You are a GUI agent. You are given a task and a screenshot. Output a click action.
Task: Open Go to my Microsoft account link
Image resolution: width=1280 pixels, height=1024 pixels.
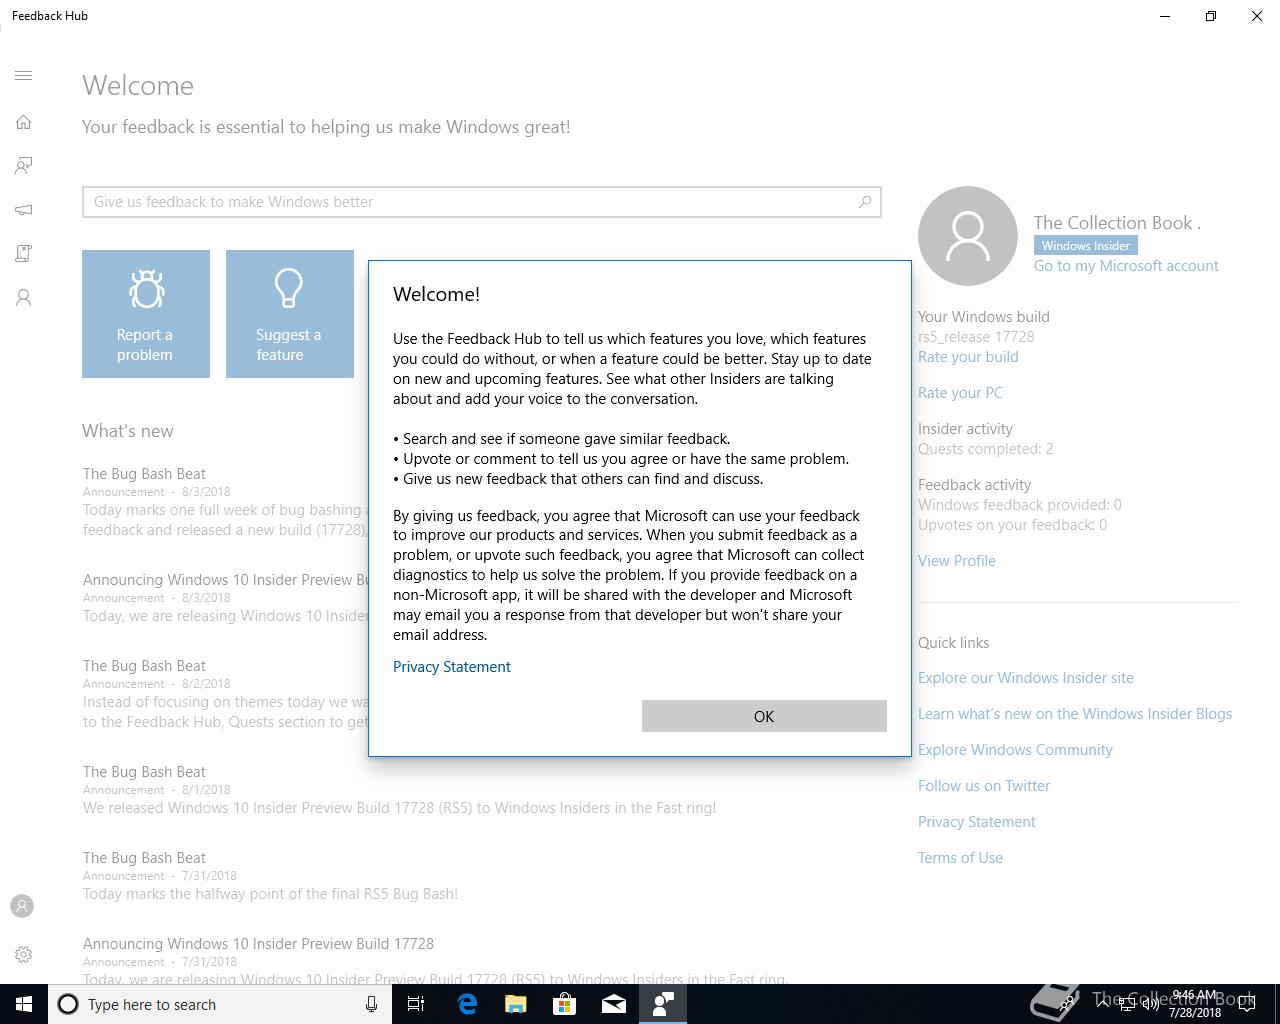tap(1126, 266)
